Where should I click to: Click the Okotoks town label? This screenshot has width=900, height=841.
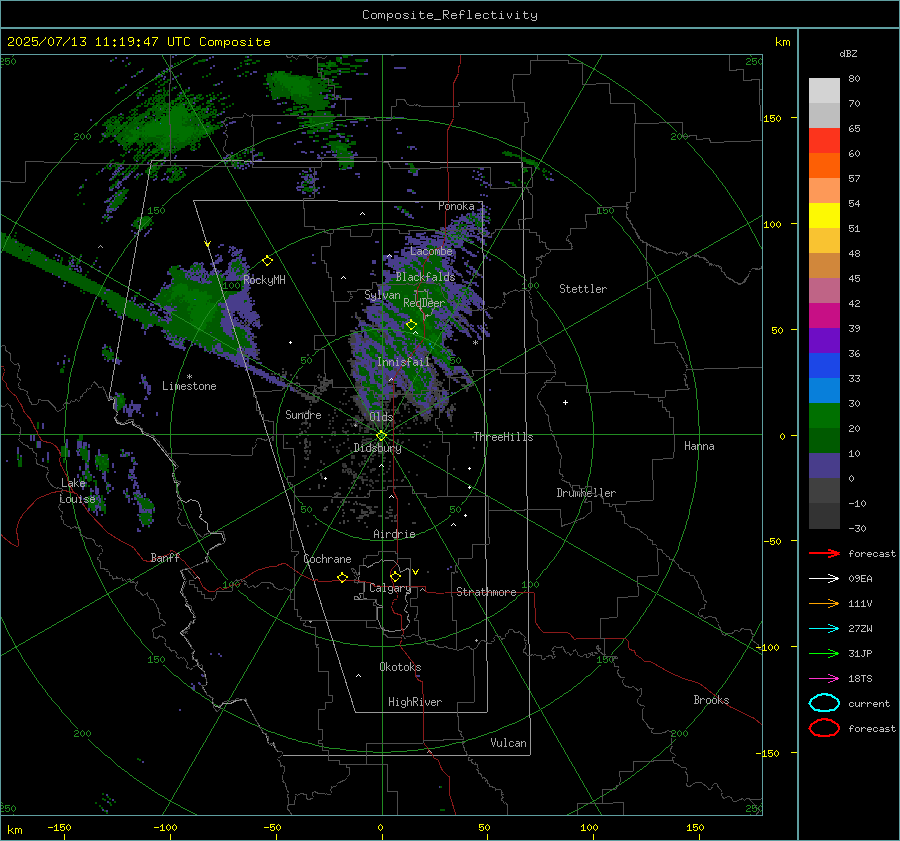[x=400, y=667]
